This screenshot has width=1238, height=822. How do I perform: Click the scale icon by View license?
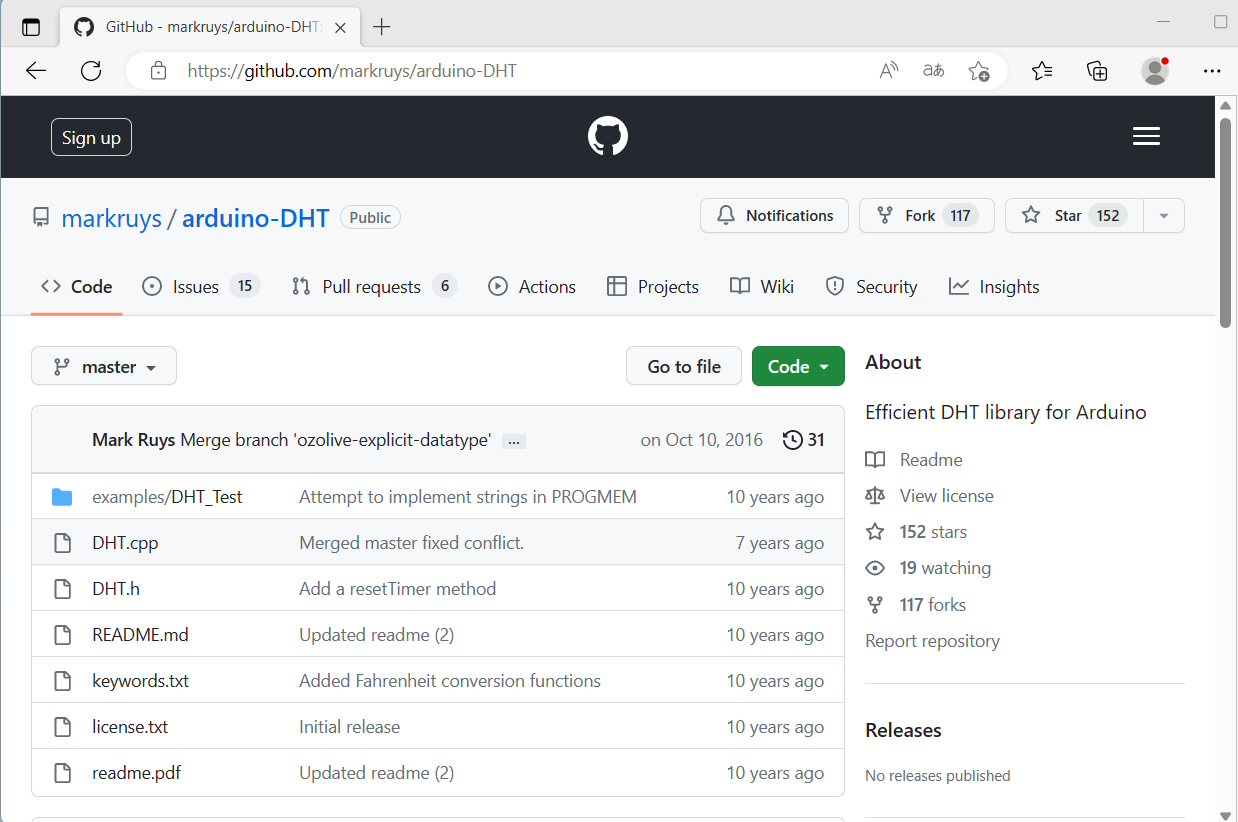(x=875, y=496)
